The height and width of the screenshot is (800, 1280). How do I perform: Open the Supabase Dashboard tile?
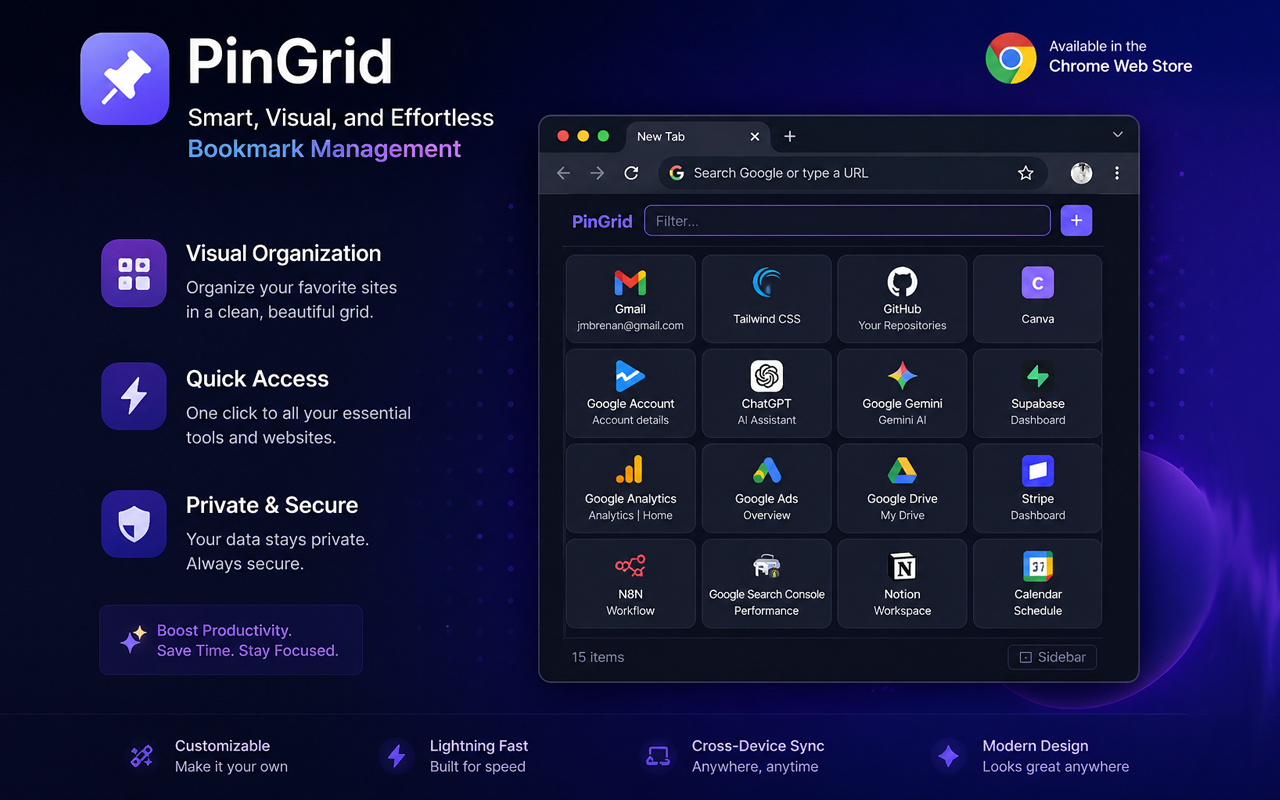pos(1038,393)
